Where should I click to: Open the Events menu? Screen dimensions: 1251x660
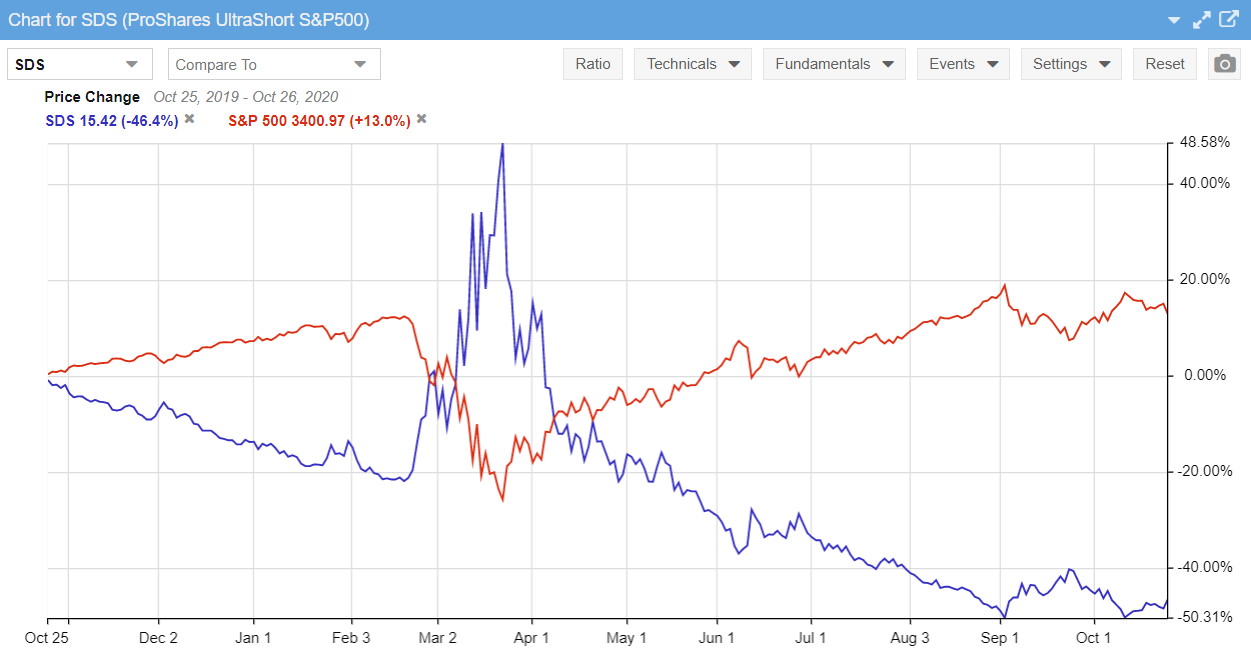(963, 63)
